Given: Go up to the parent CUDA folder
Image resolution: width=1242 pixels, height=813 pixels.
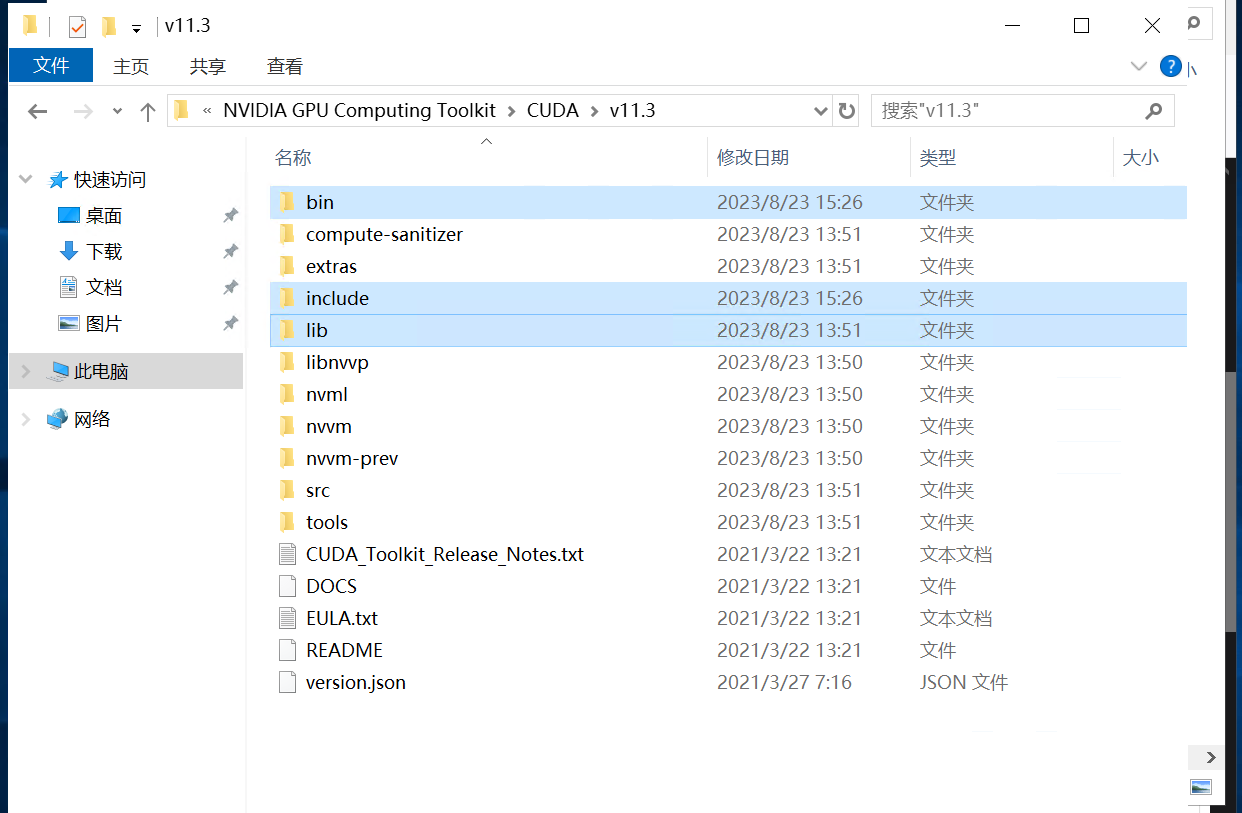Looking at the screenshot, I should (147, 111).
